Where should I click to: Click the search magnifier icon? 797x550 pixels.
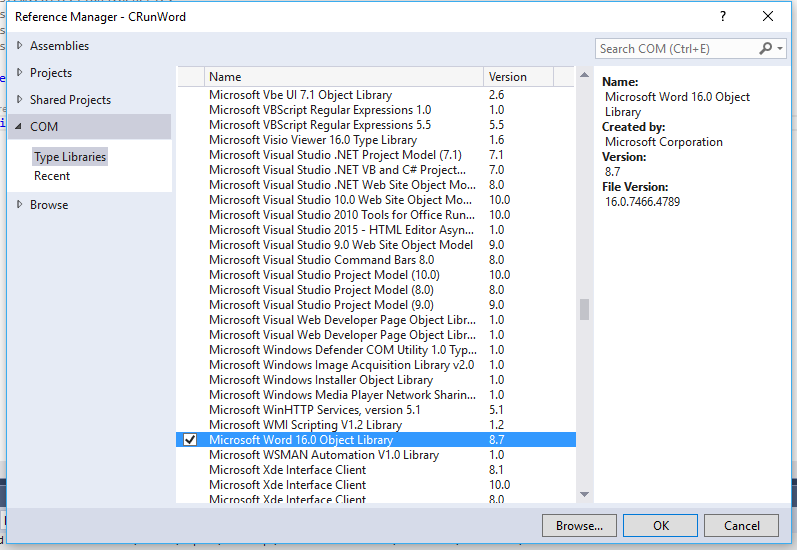[x=765, y=48]
